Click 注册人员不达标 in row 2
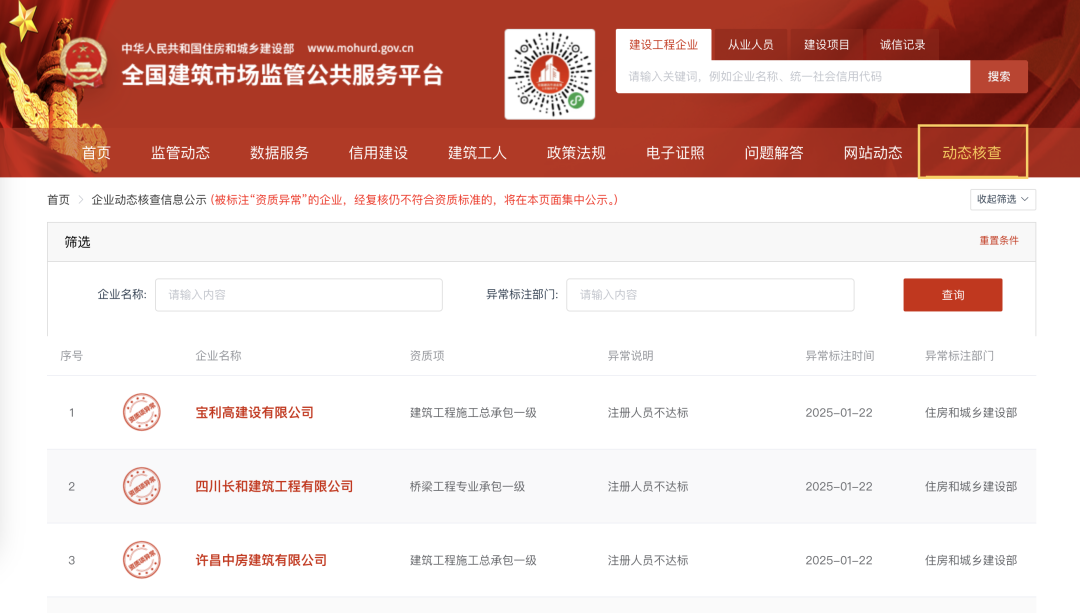1080x613 pixels. [x=648, y=486]
